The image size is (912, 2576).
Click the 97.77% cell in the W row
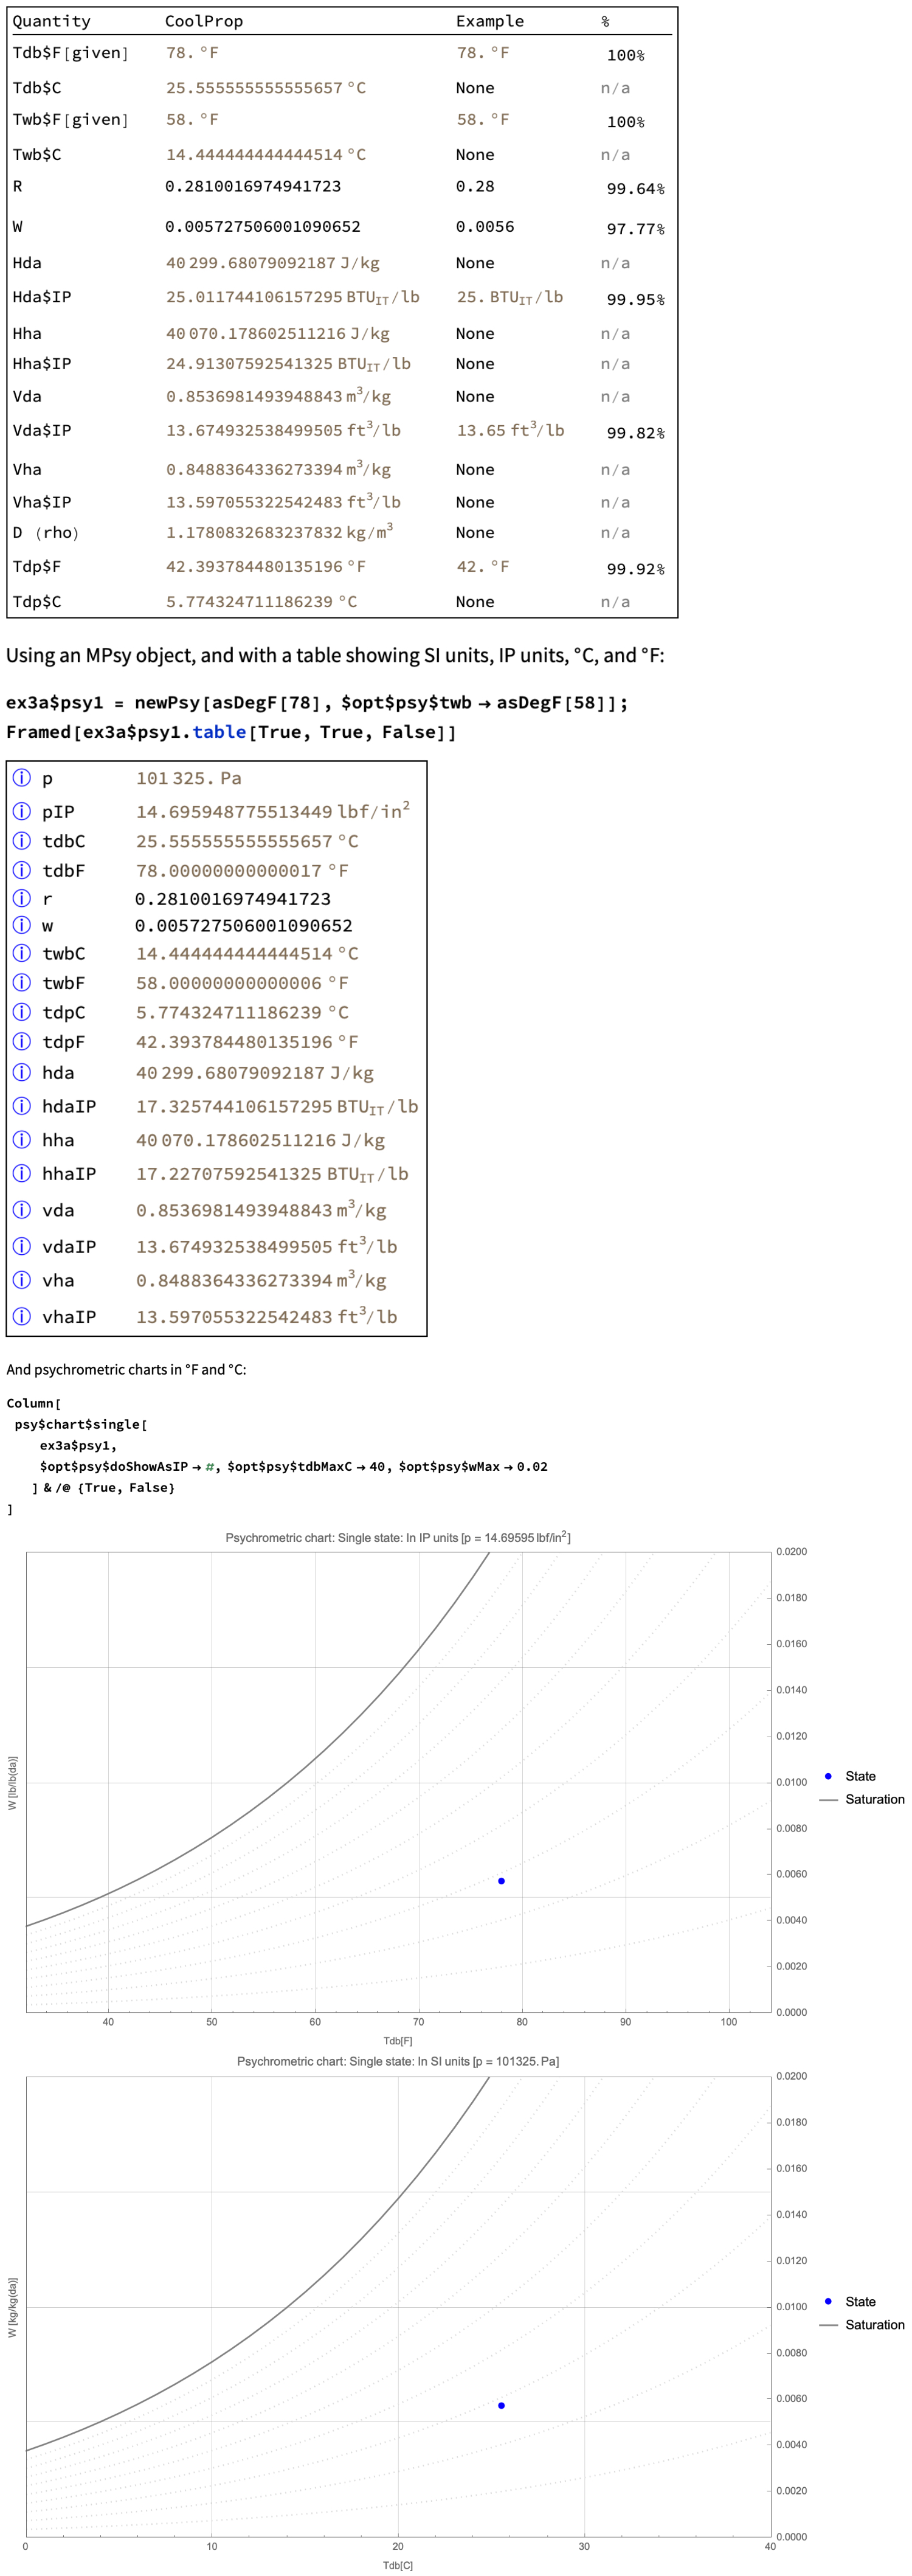pos(635,229)
